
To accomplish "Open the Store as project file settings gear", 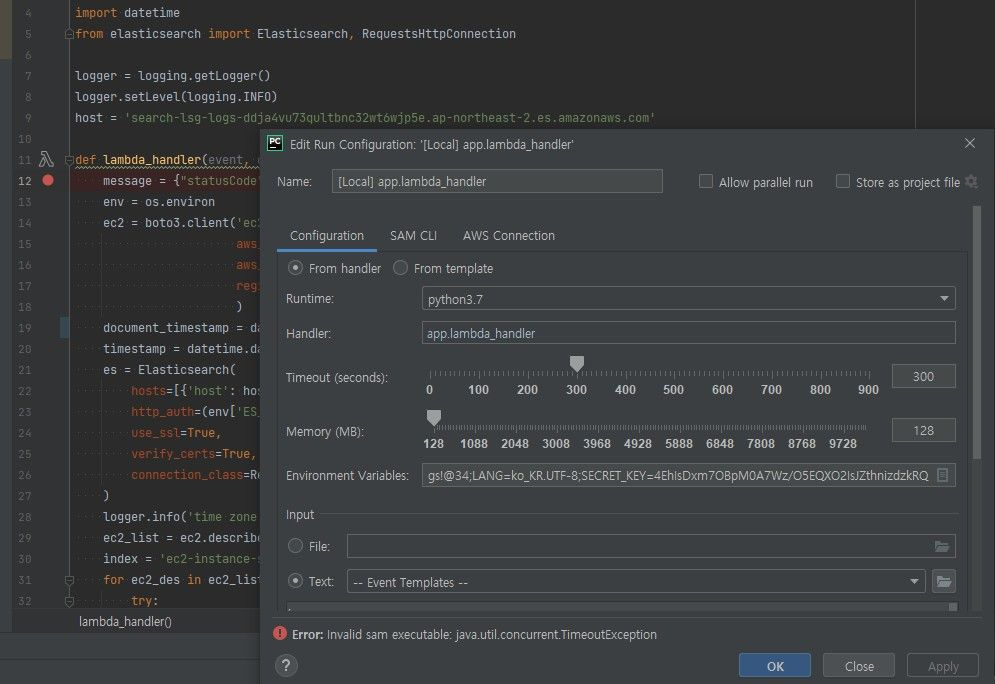I will tap(971, 181).
